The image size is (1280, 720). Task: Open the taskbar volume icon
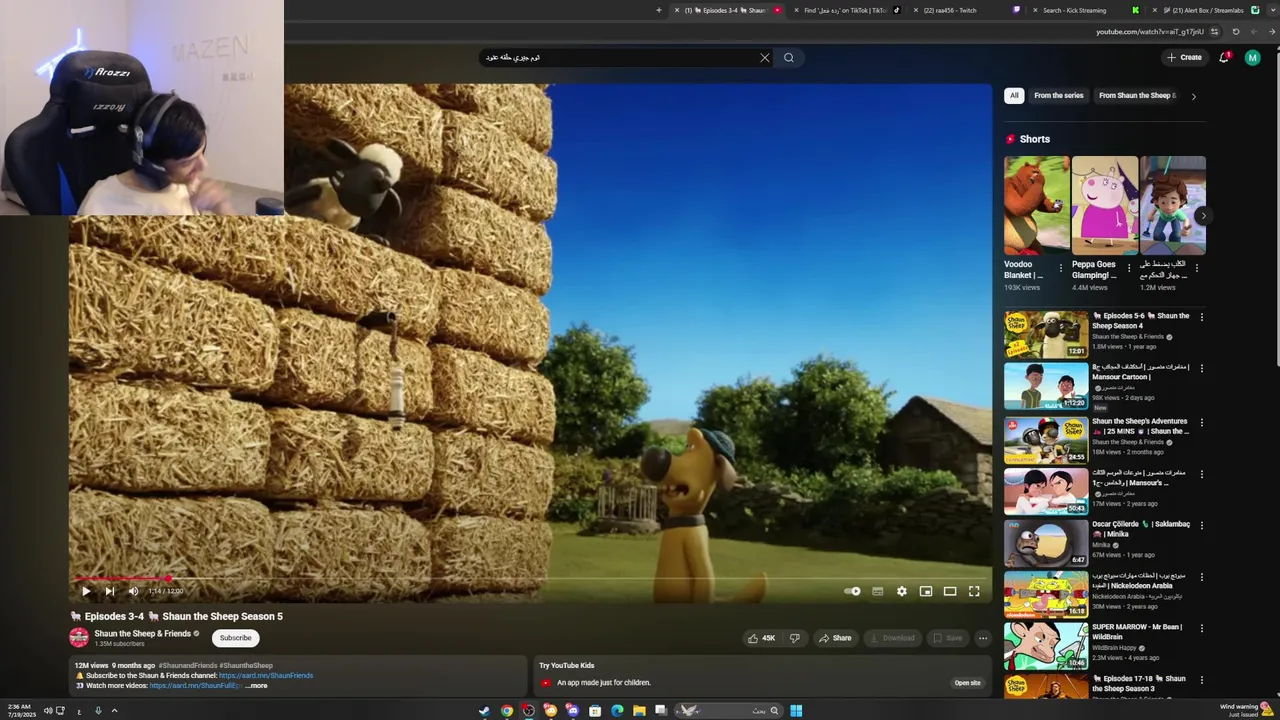[x=47, y=711]
